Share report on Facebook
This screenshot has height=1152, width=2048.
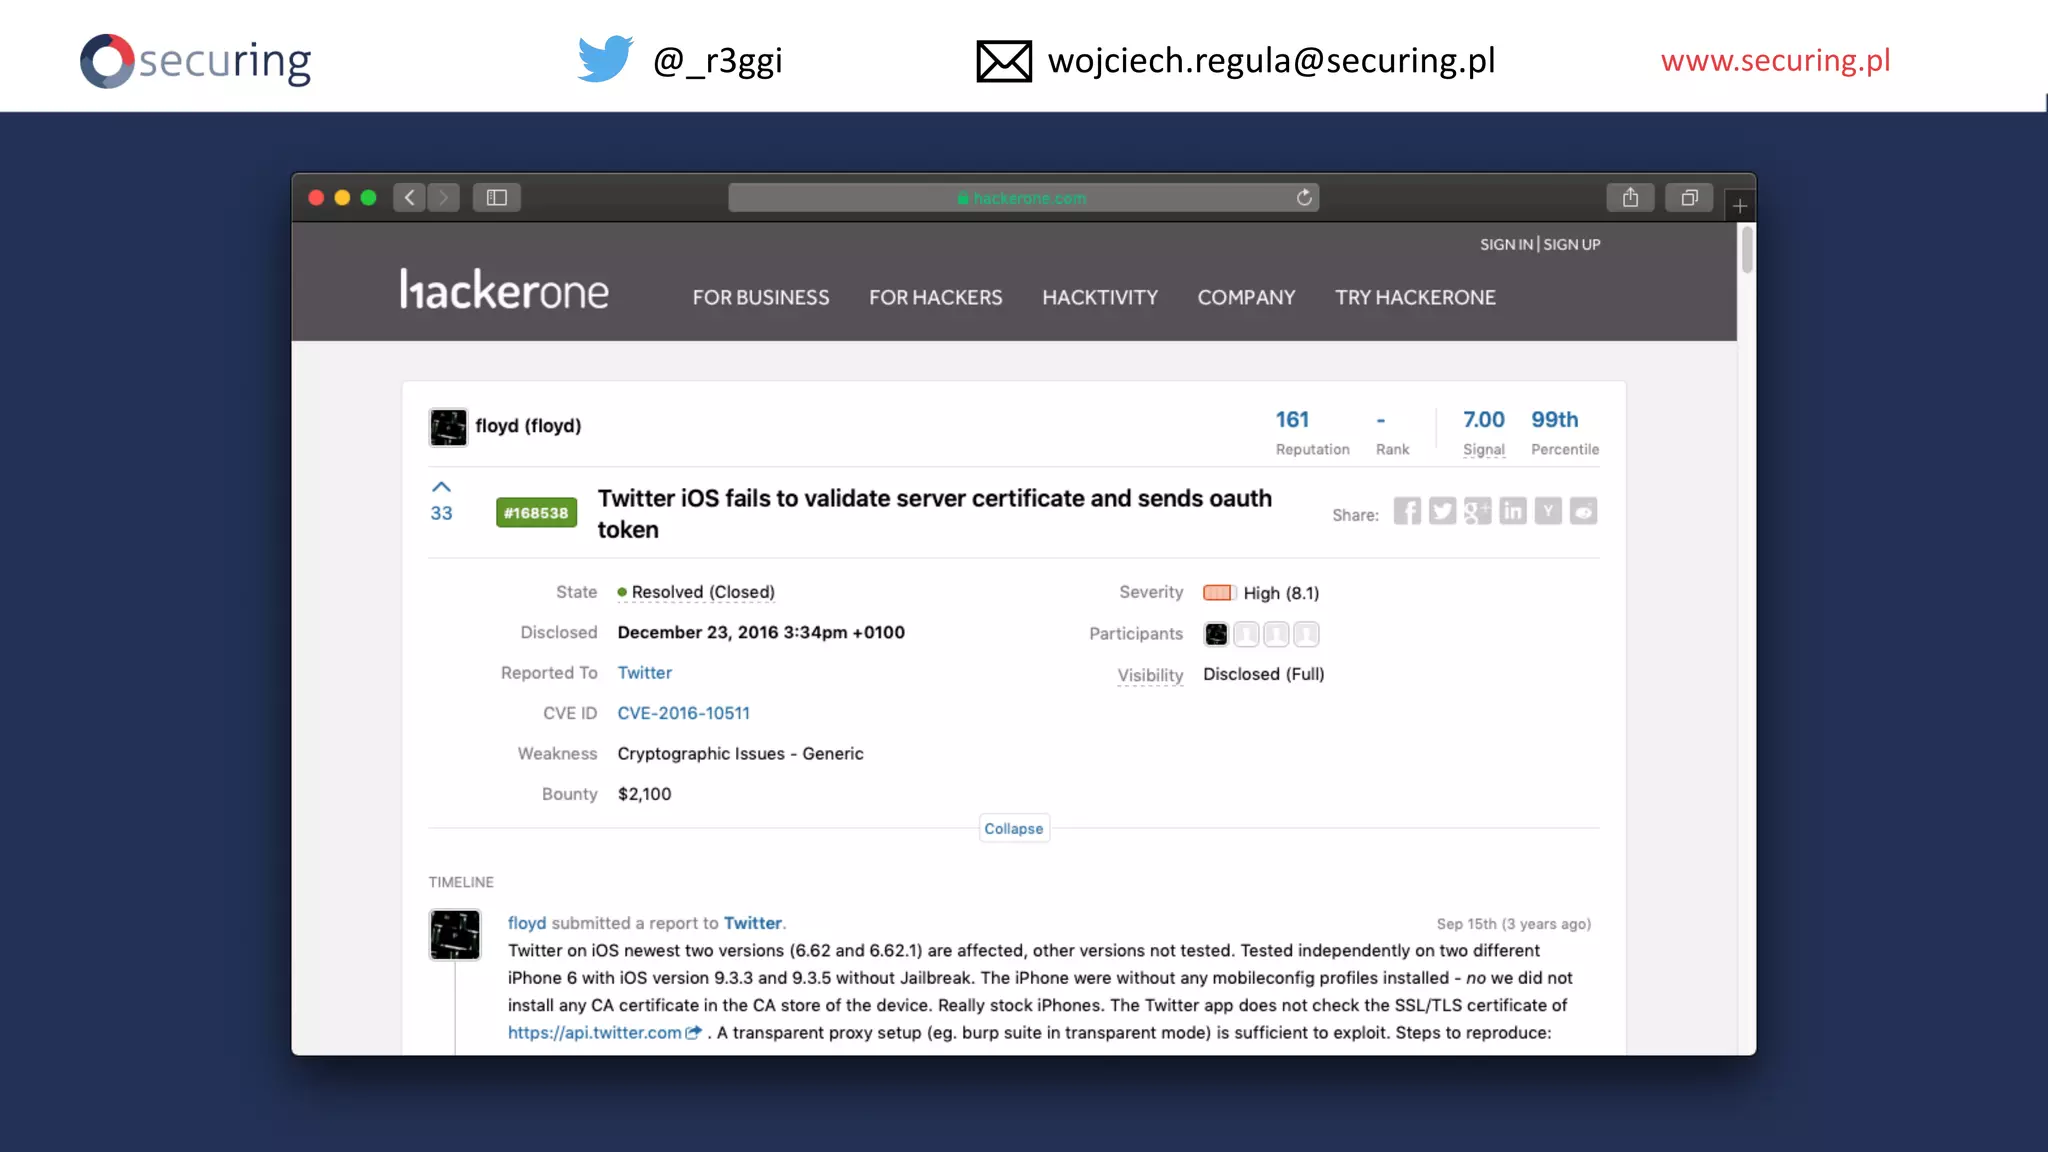point(1407,511)
